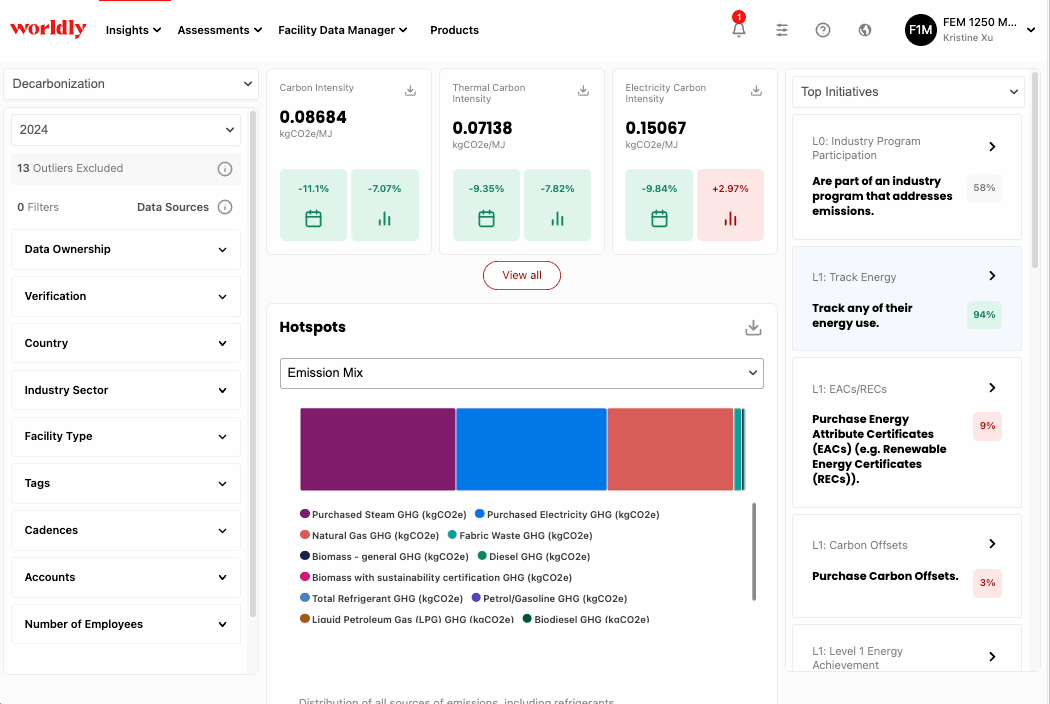
Task: Click the 94% badge on Track Energy
Action: point(984,315)
